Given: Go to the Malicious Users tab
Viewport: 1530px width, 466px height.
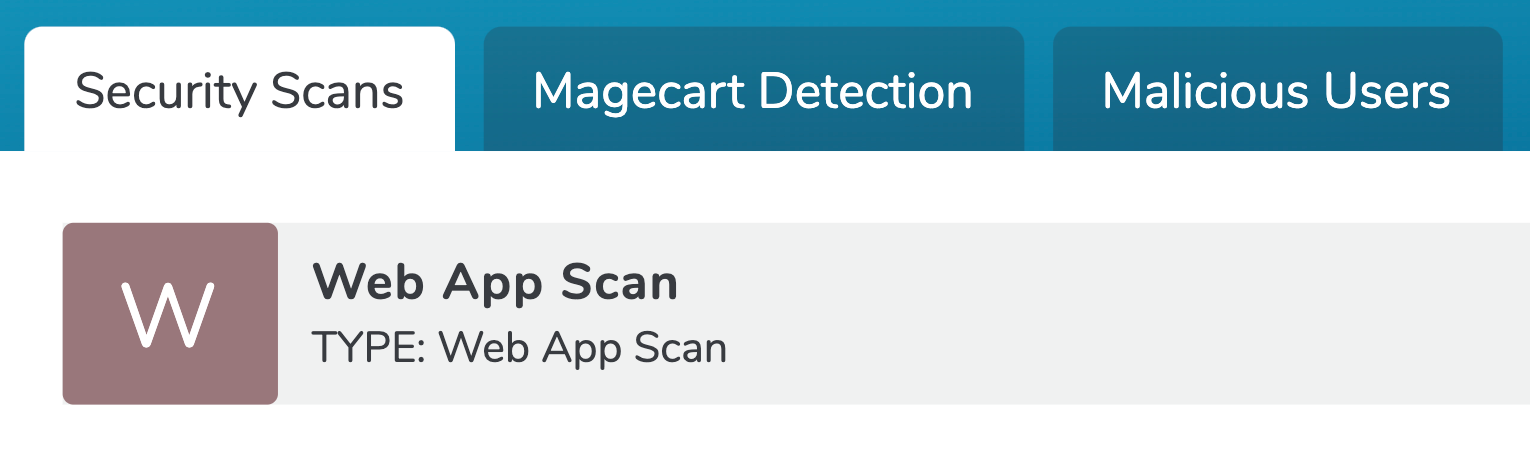Looking at the screenshot, I should (x=1277, y=89).
